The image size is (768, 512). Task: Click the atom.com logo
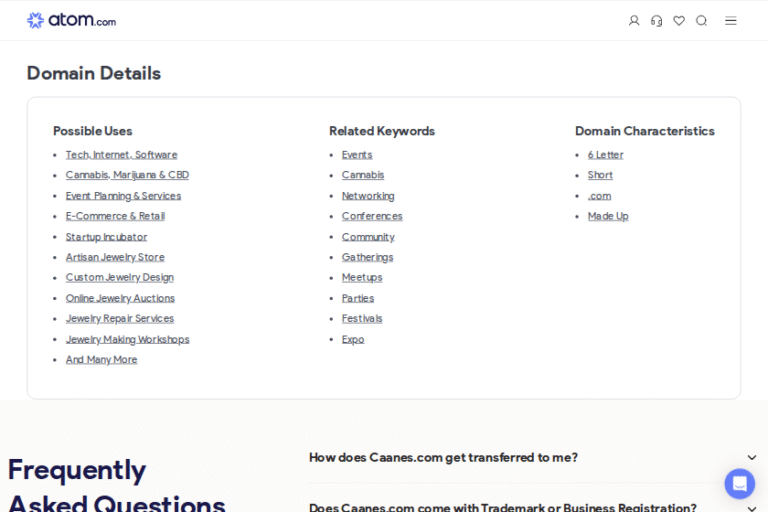[71, 20]
